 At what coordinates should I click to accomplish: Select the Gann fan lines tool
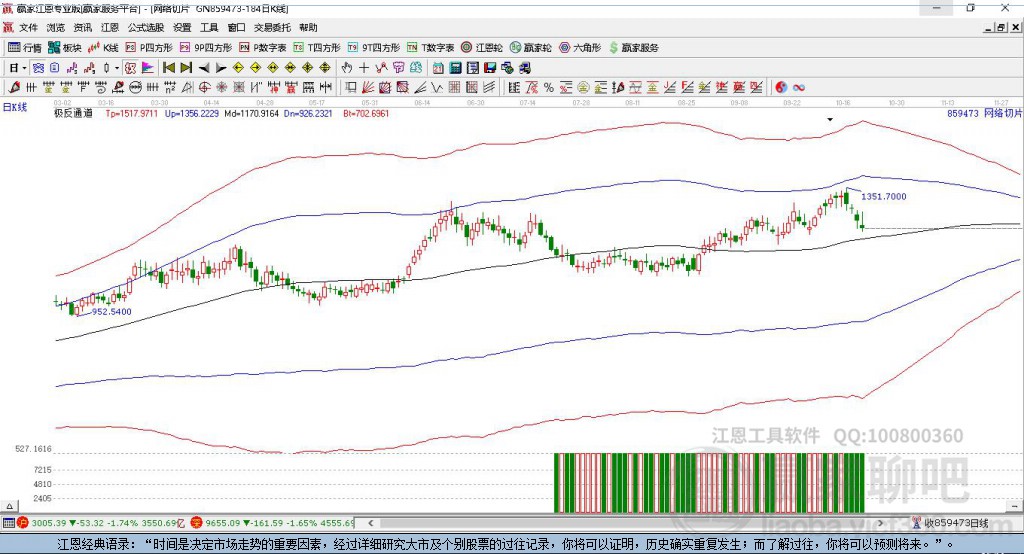368,88
